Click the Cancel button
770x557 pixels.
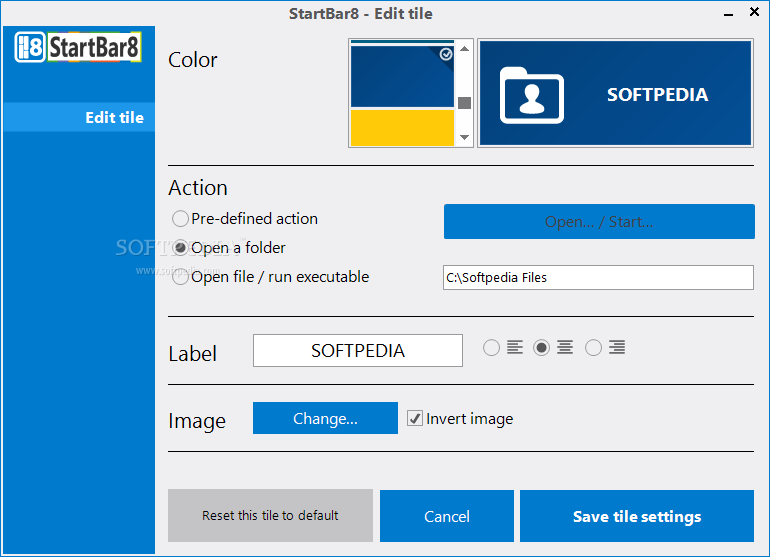point(447,516)
